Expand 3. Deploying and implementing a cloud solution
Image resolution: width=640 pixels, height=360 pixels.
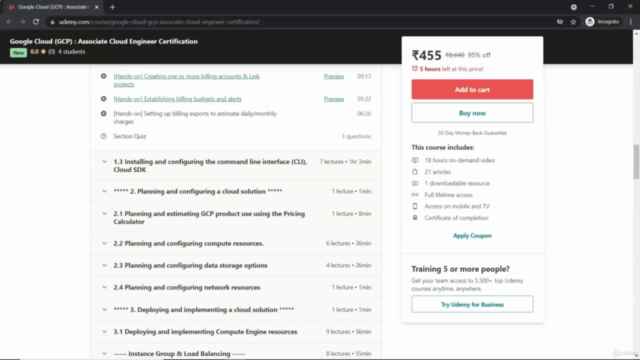(x=236, y=309)
